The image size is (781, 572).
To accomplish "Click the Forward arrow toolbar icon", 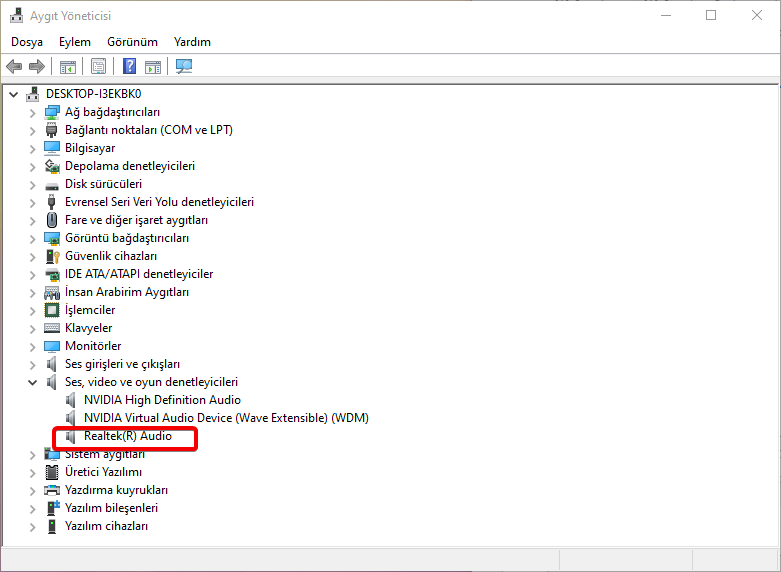I will point(37,66).
